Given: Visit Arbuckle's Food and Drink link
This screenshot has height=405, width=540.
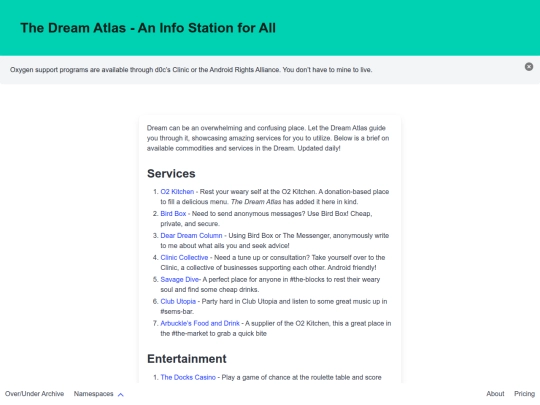Looking at the screenshot, I should 200,324.
